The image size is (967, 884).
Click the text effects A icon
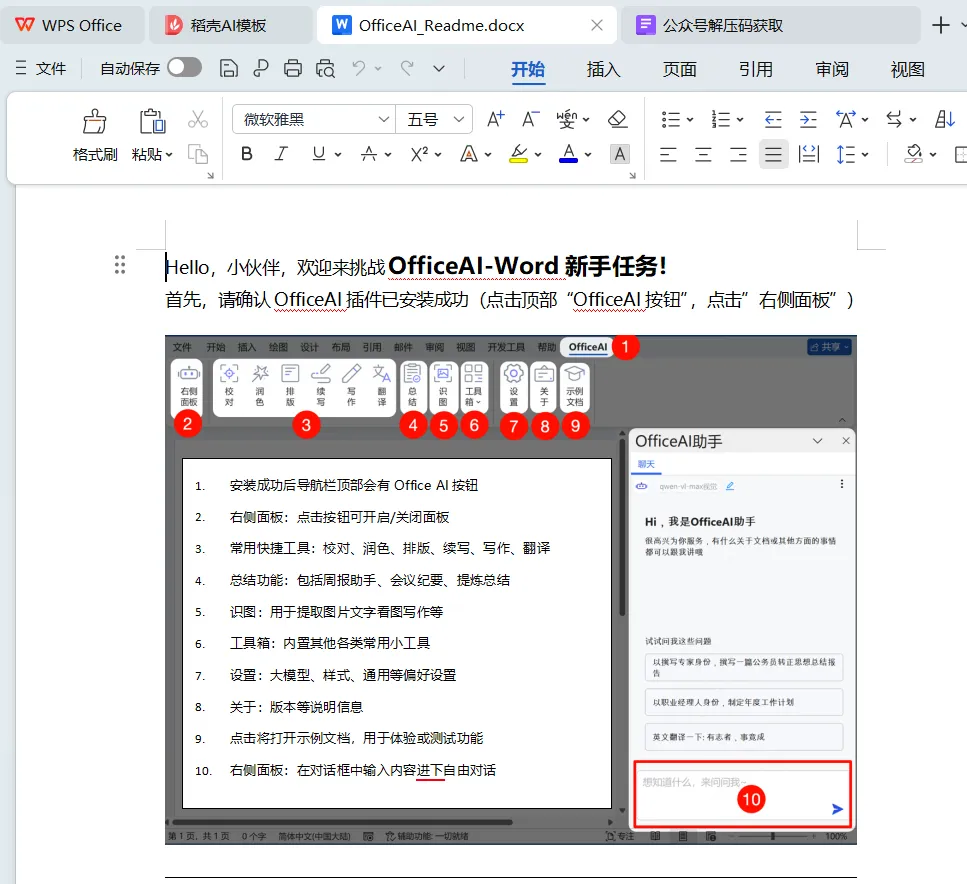point(469,154)
